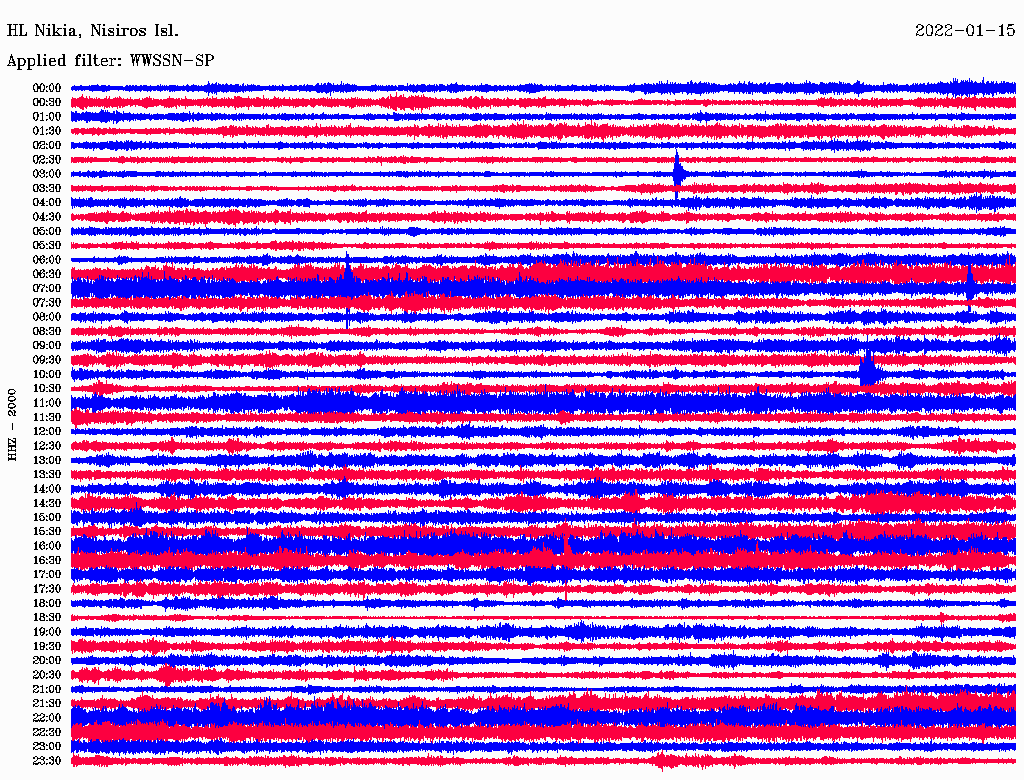Viewport: 1024px width, 780px height.
Task: Click the vertical 'HHZ - 2000' axis label
Action: (x=13, y=424)
